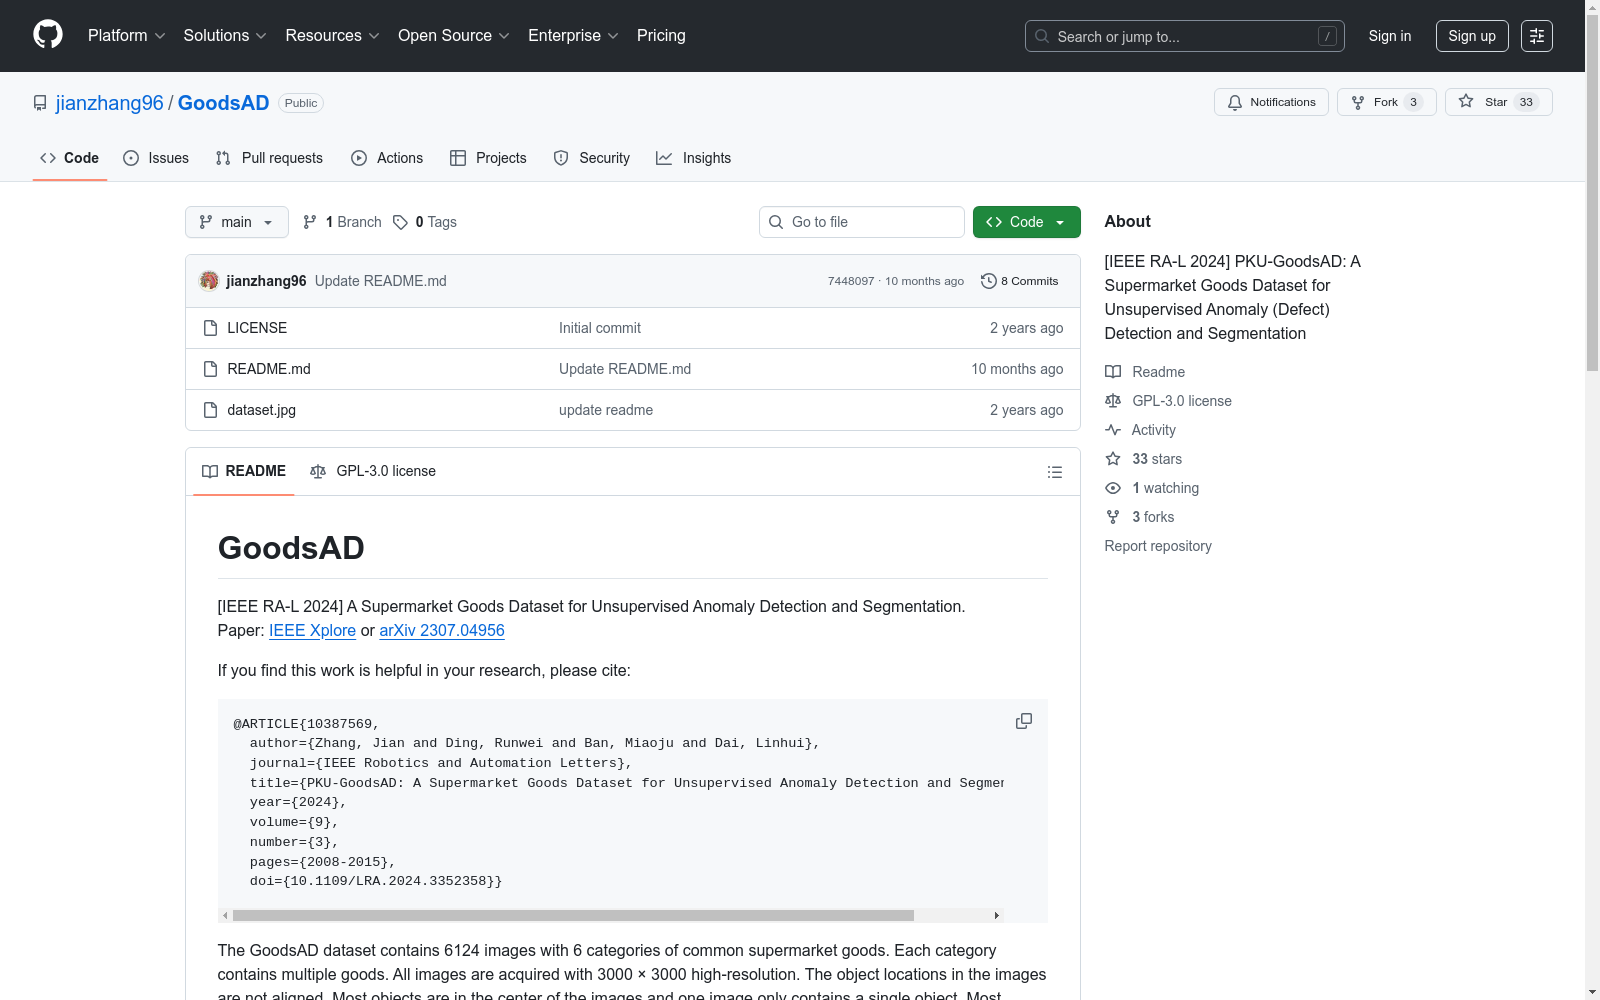This screenshot has height=1000, width=1600.
Task: Select the README tab in file panel
Action: [244, 471]
